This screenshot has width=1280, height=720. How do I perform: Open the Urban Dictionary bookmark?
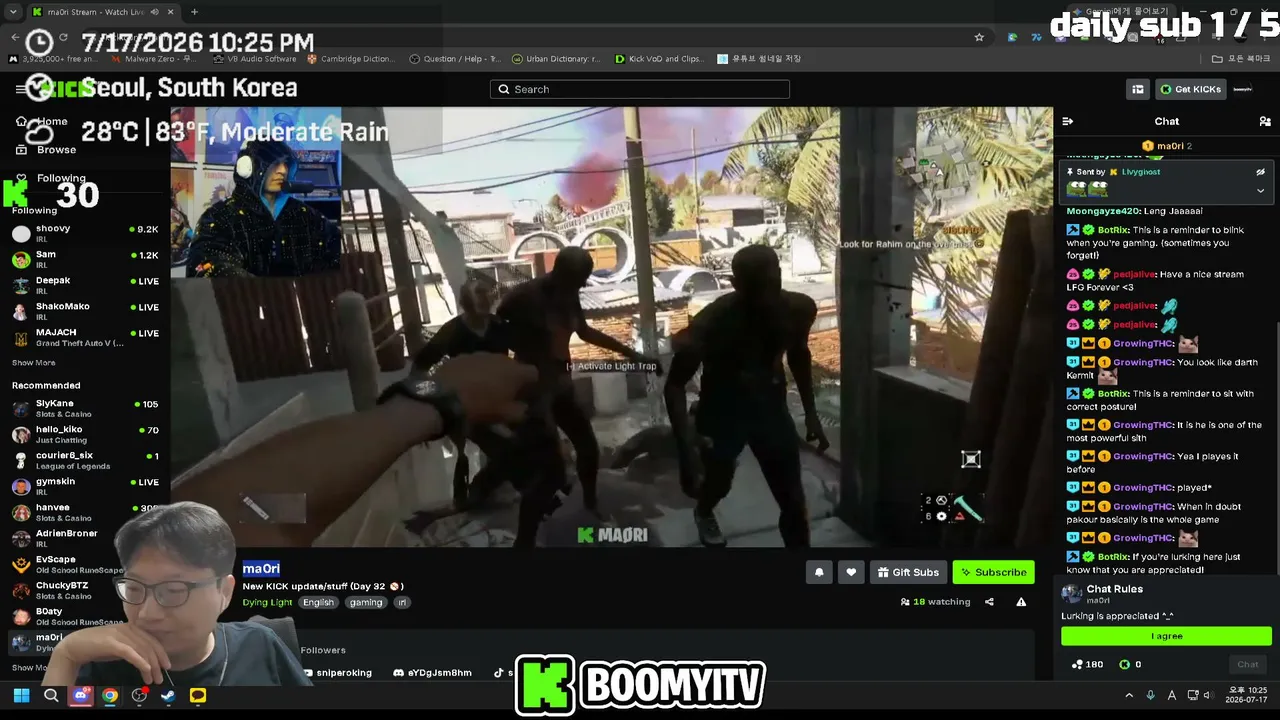coord(555,59)
